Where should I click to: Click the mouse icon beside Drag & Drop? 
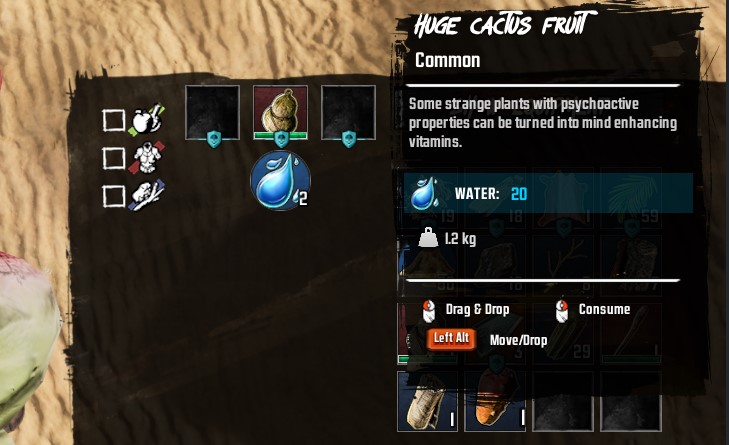pyautogui.click(x=429, y=311)
